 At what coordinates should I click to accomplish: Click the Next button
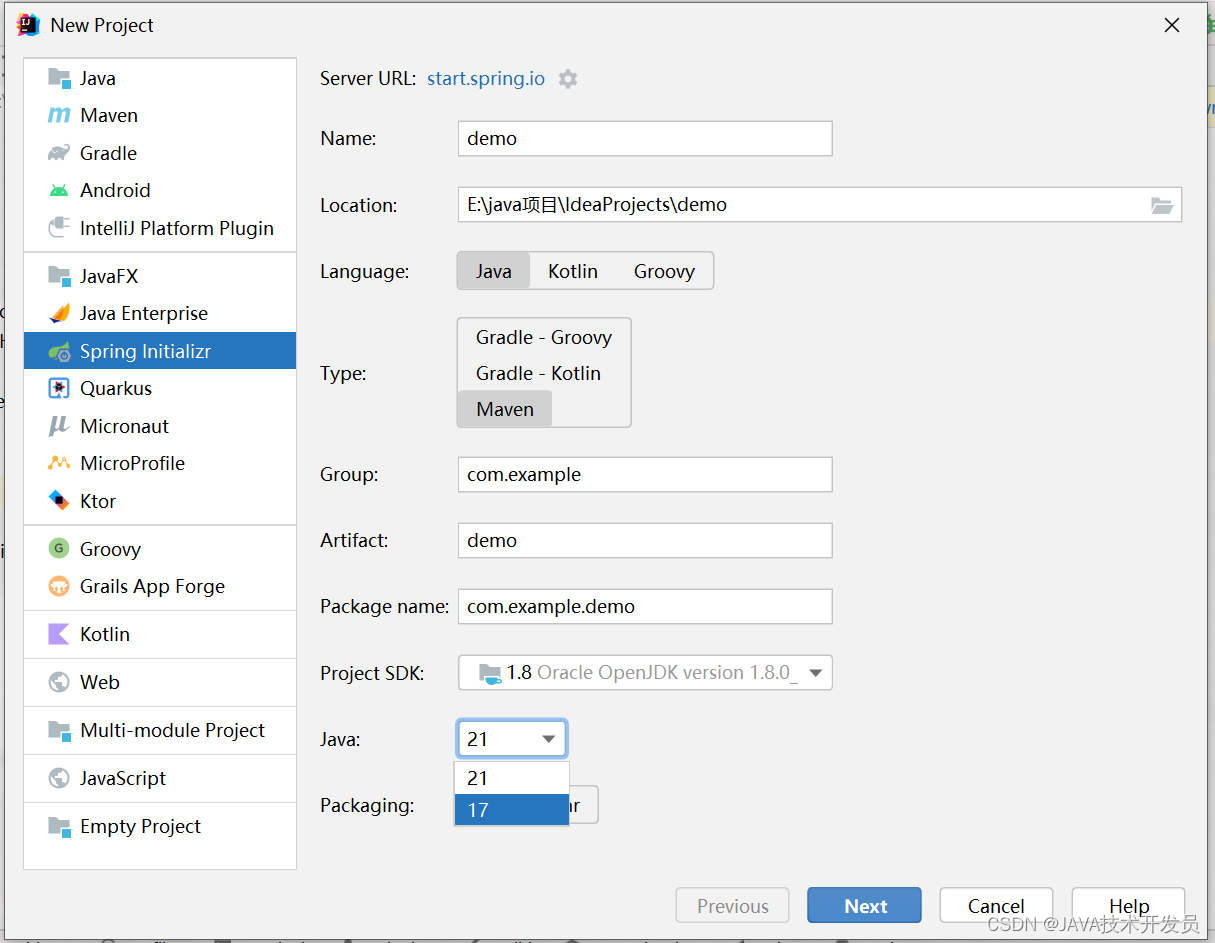(864, 906)
